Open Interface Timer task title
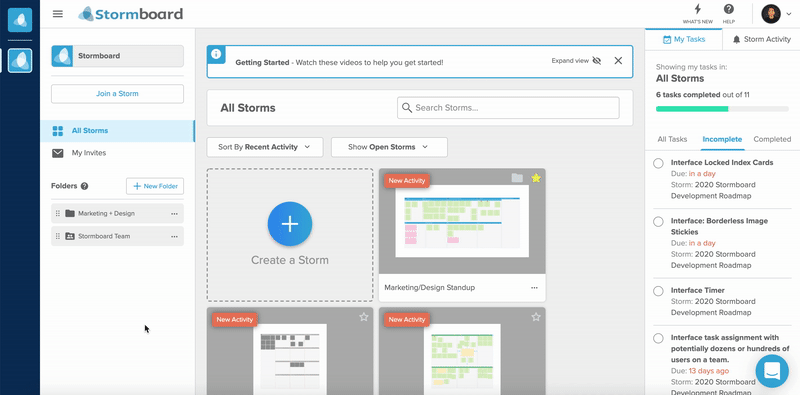The width and height of the screenshot is (800, 395). [697, 290]
